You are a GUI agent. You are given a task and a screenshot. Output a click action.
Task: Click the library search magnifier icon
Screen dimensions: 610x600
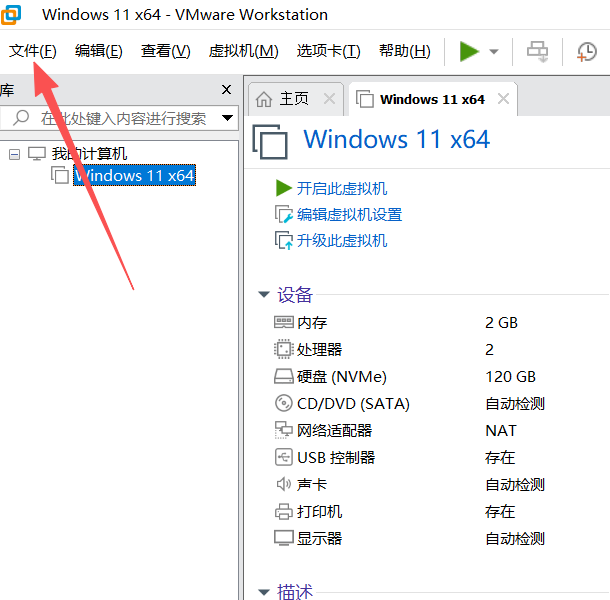tap(21, 118)
